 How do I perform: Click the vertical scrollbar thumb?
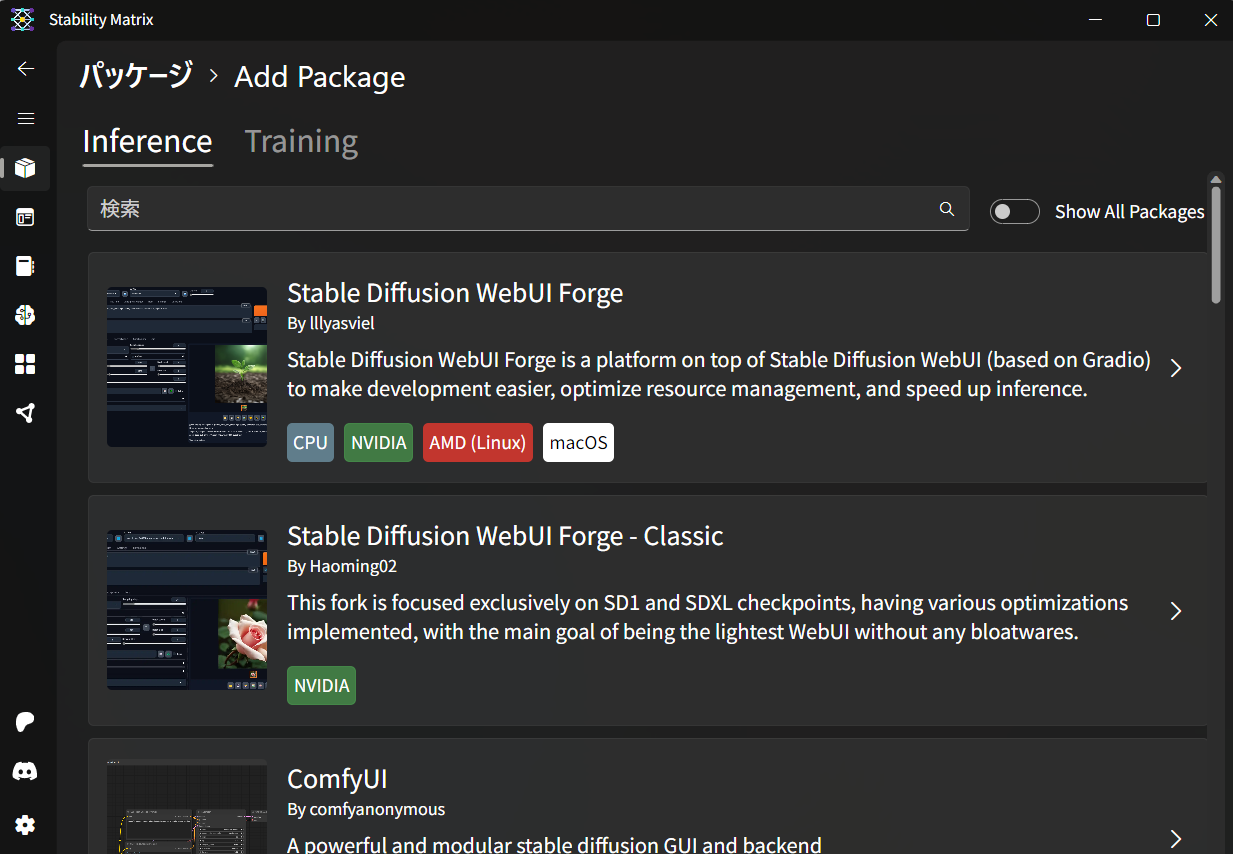pos(1216,244)
